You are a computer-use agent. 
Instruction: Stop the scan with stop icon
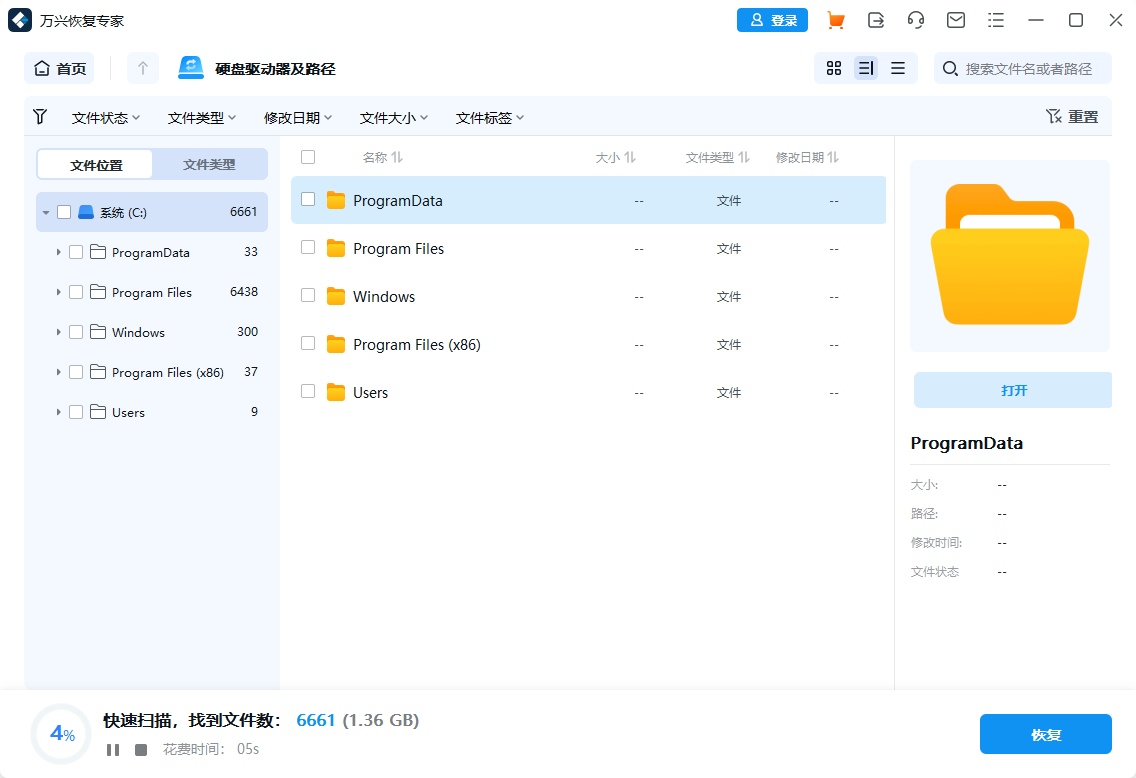(x=140, y=749)
